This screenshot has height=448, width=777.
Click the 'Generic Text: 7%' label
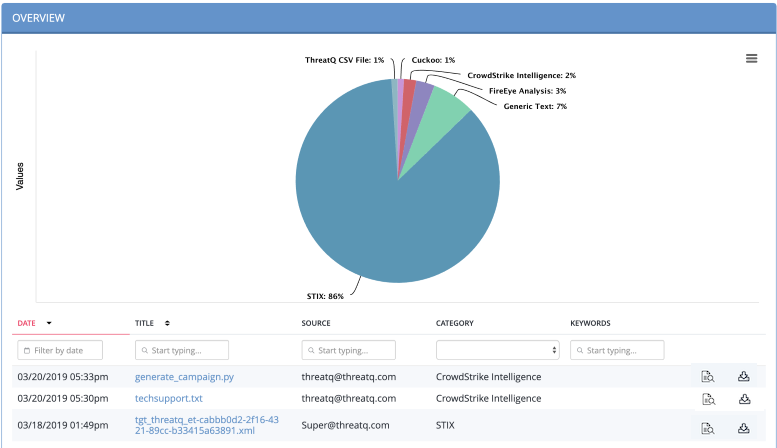[x=535, y=107]
